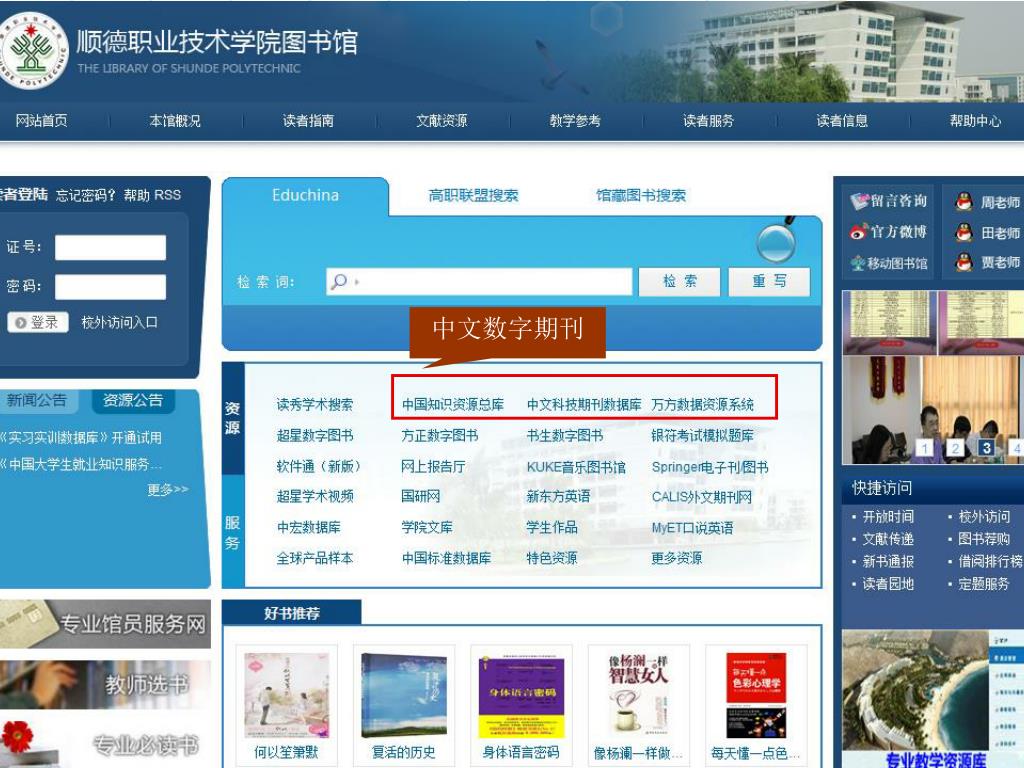Image resolution: width=1024 pixels, height=768 pixels.
Task: Open 图书荐购 quick access link
Action: tap(984, 539)
